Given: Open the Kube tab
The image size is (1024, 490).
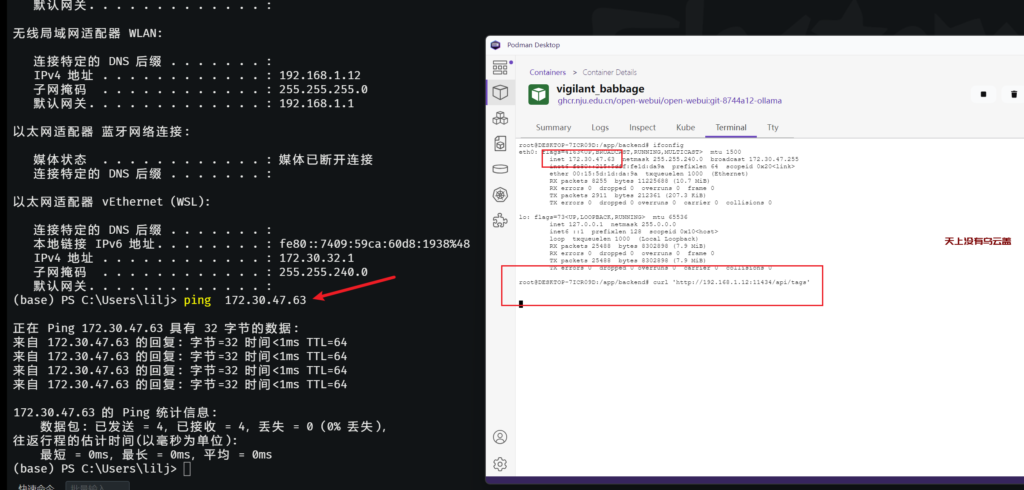Looking at the screenshot, I should point(685,127).
